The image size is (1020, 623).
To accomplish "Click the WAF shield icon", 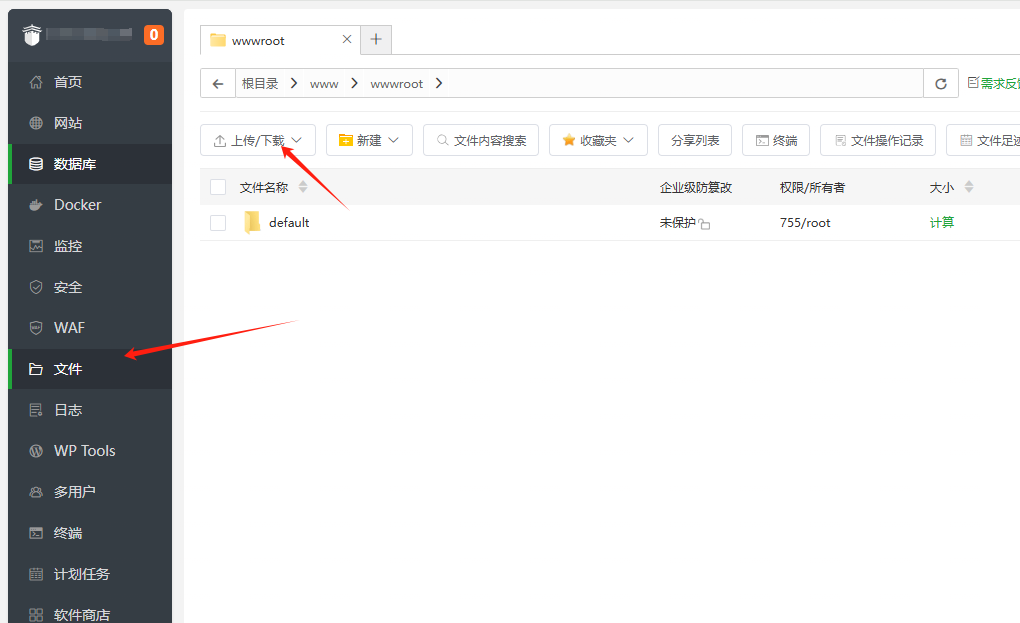I will 36,328.
